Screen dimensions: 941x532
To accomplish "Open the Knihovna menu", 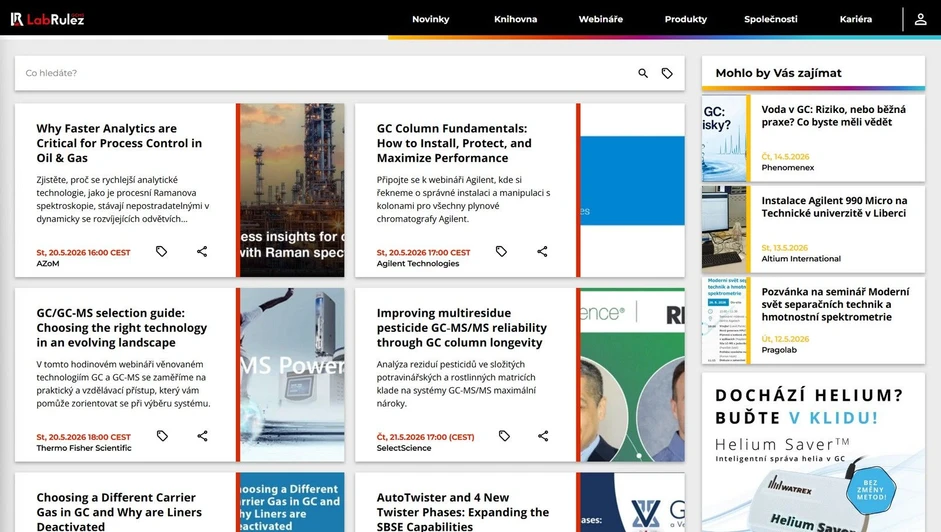I will coord(516,19).
